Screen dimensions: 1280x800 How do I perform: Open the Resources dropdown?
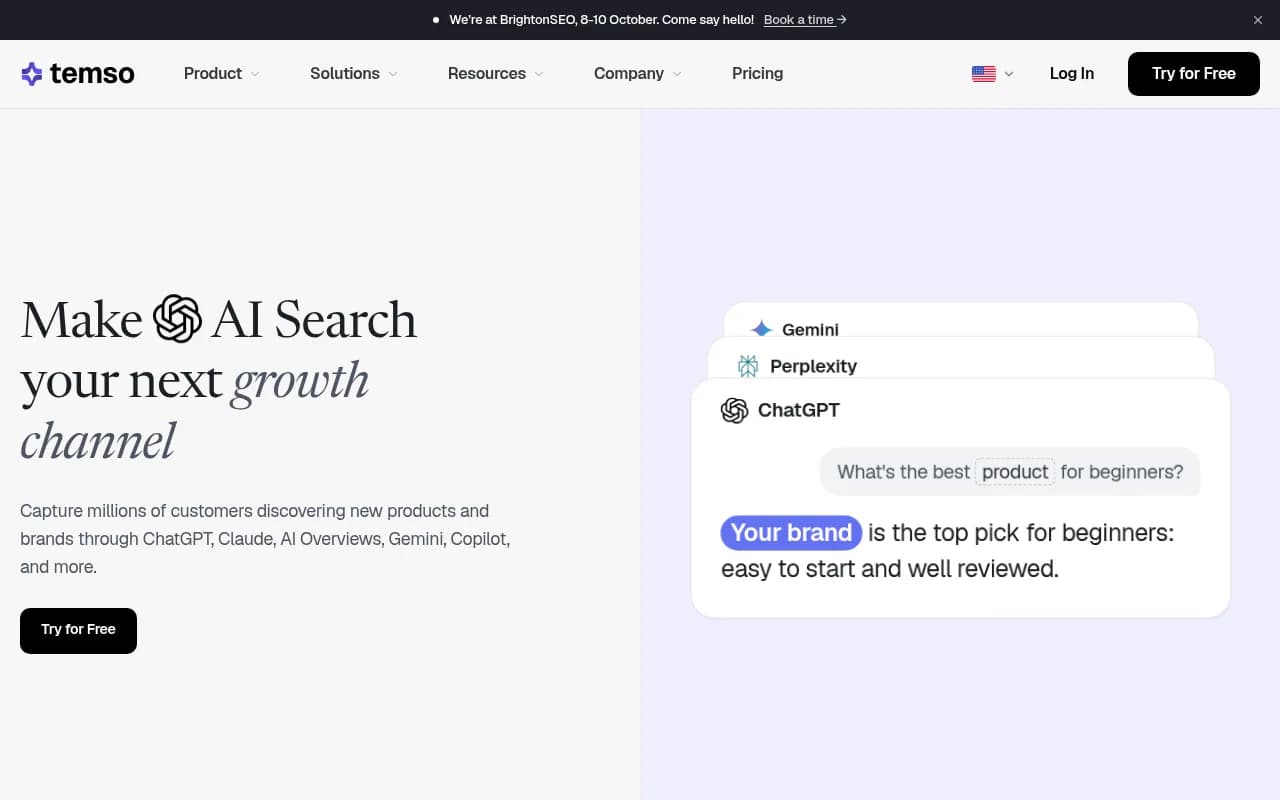495,73
